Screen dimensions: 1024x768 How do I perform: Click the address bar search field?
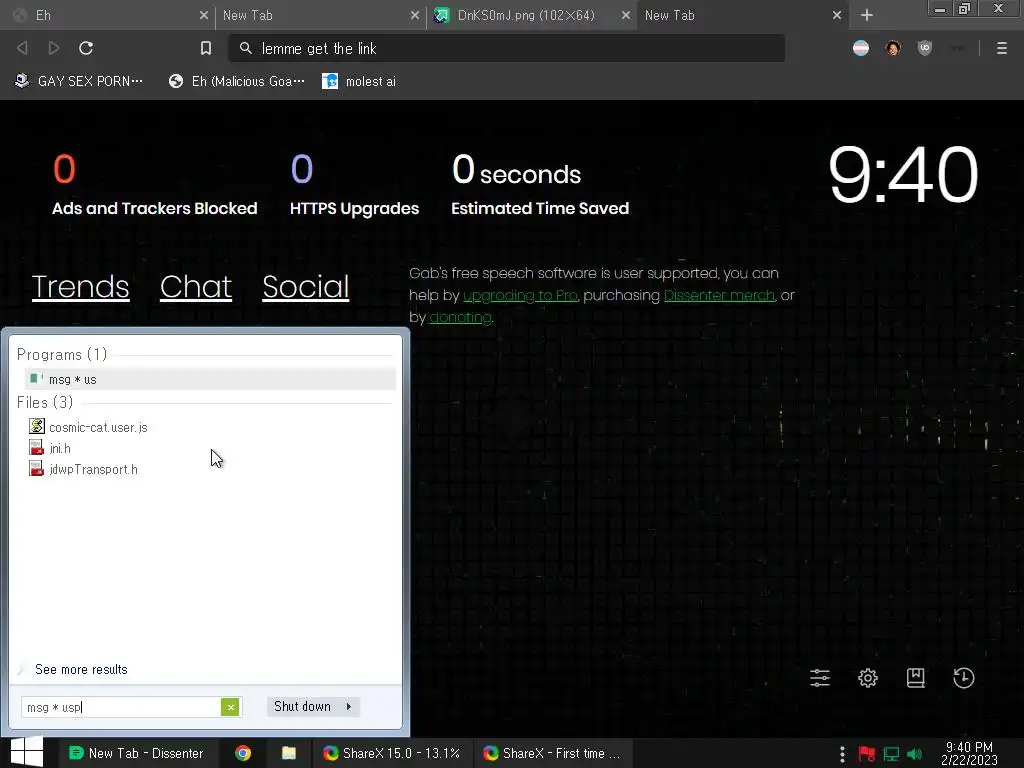[x=506, y=48]
